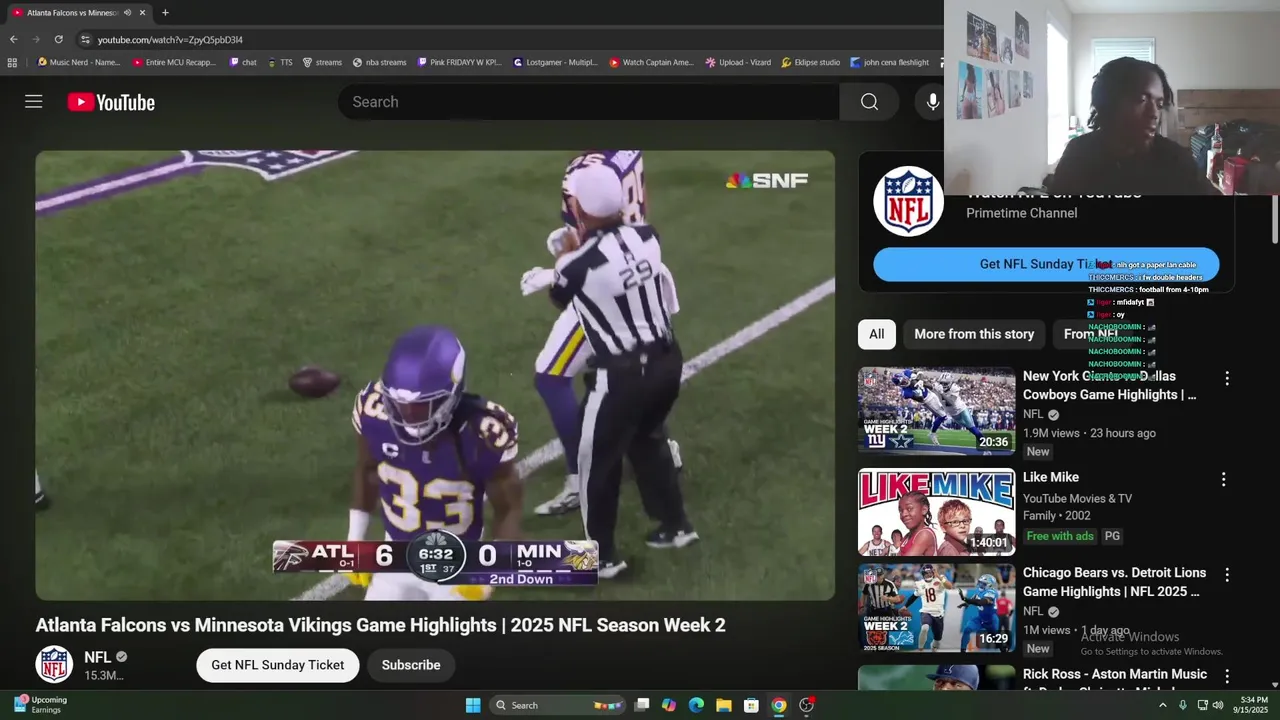
Task: Open the Upload - Vizard bookmark
Action: [x=738, y=62]
